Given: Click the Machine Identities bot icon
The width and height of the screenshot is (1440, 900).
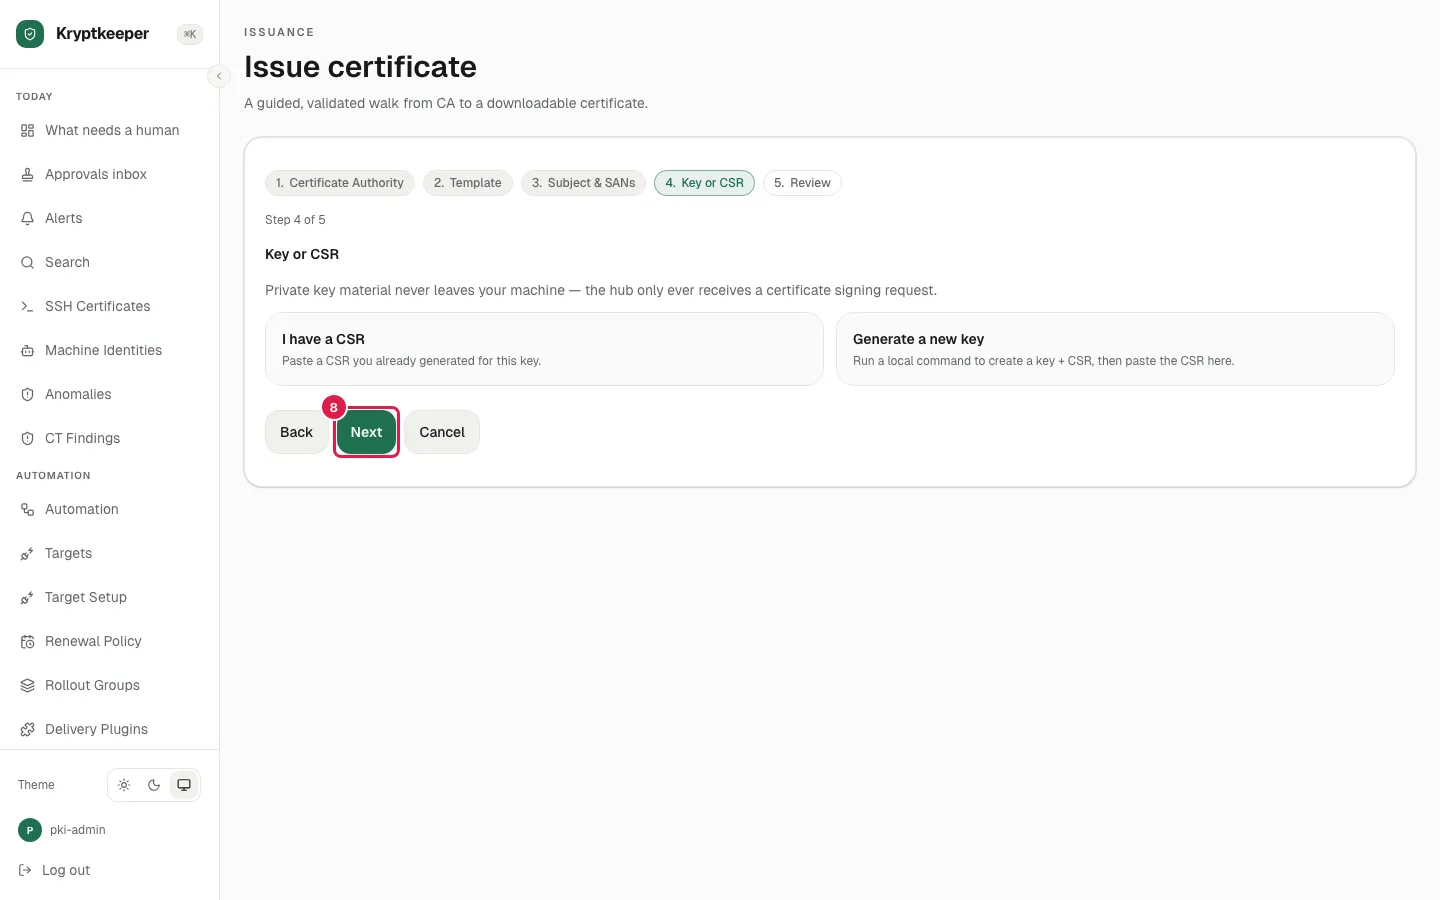Looking at the screenshot, I should (x=28, y=351).
